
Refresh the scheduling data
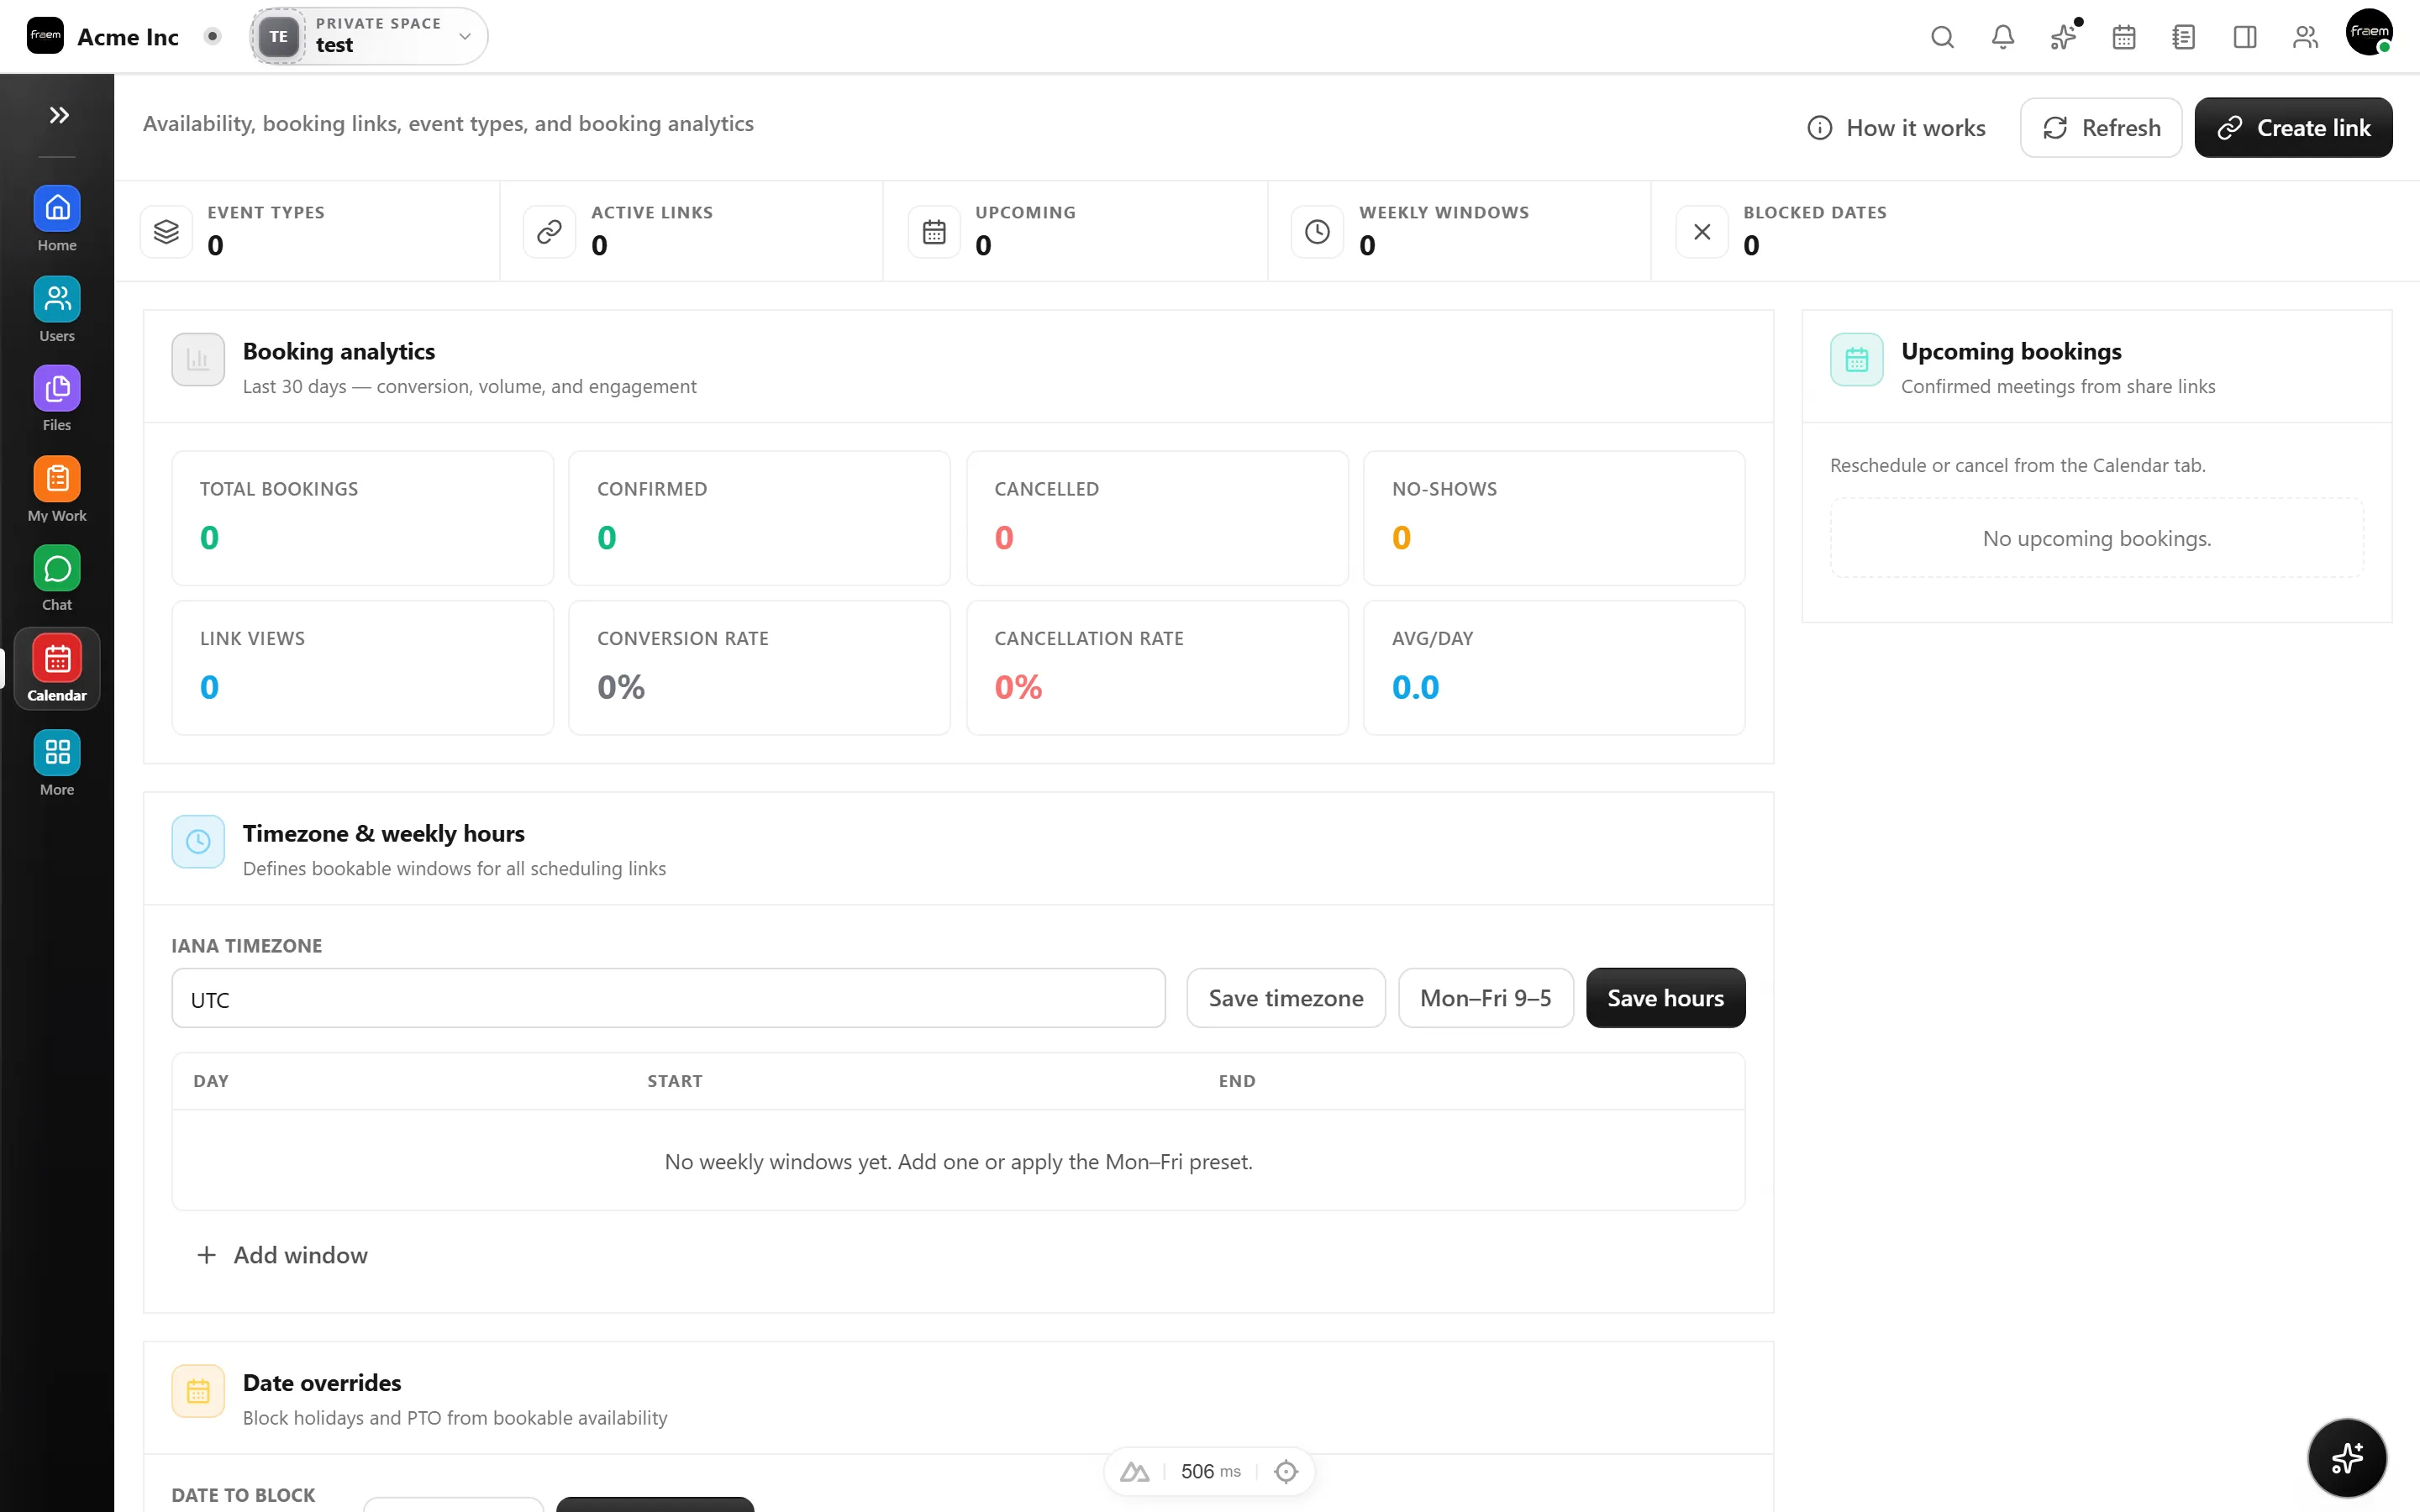[2101, 128]
